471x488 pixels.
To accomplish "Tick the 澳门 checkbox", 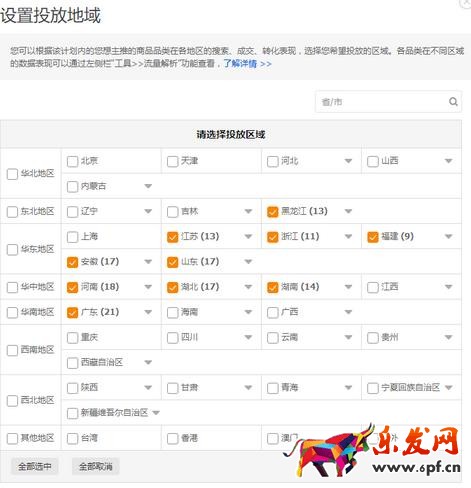I will click(x=273, y=438).
